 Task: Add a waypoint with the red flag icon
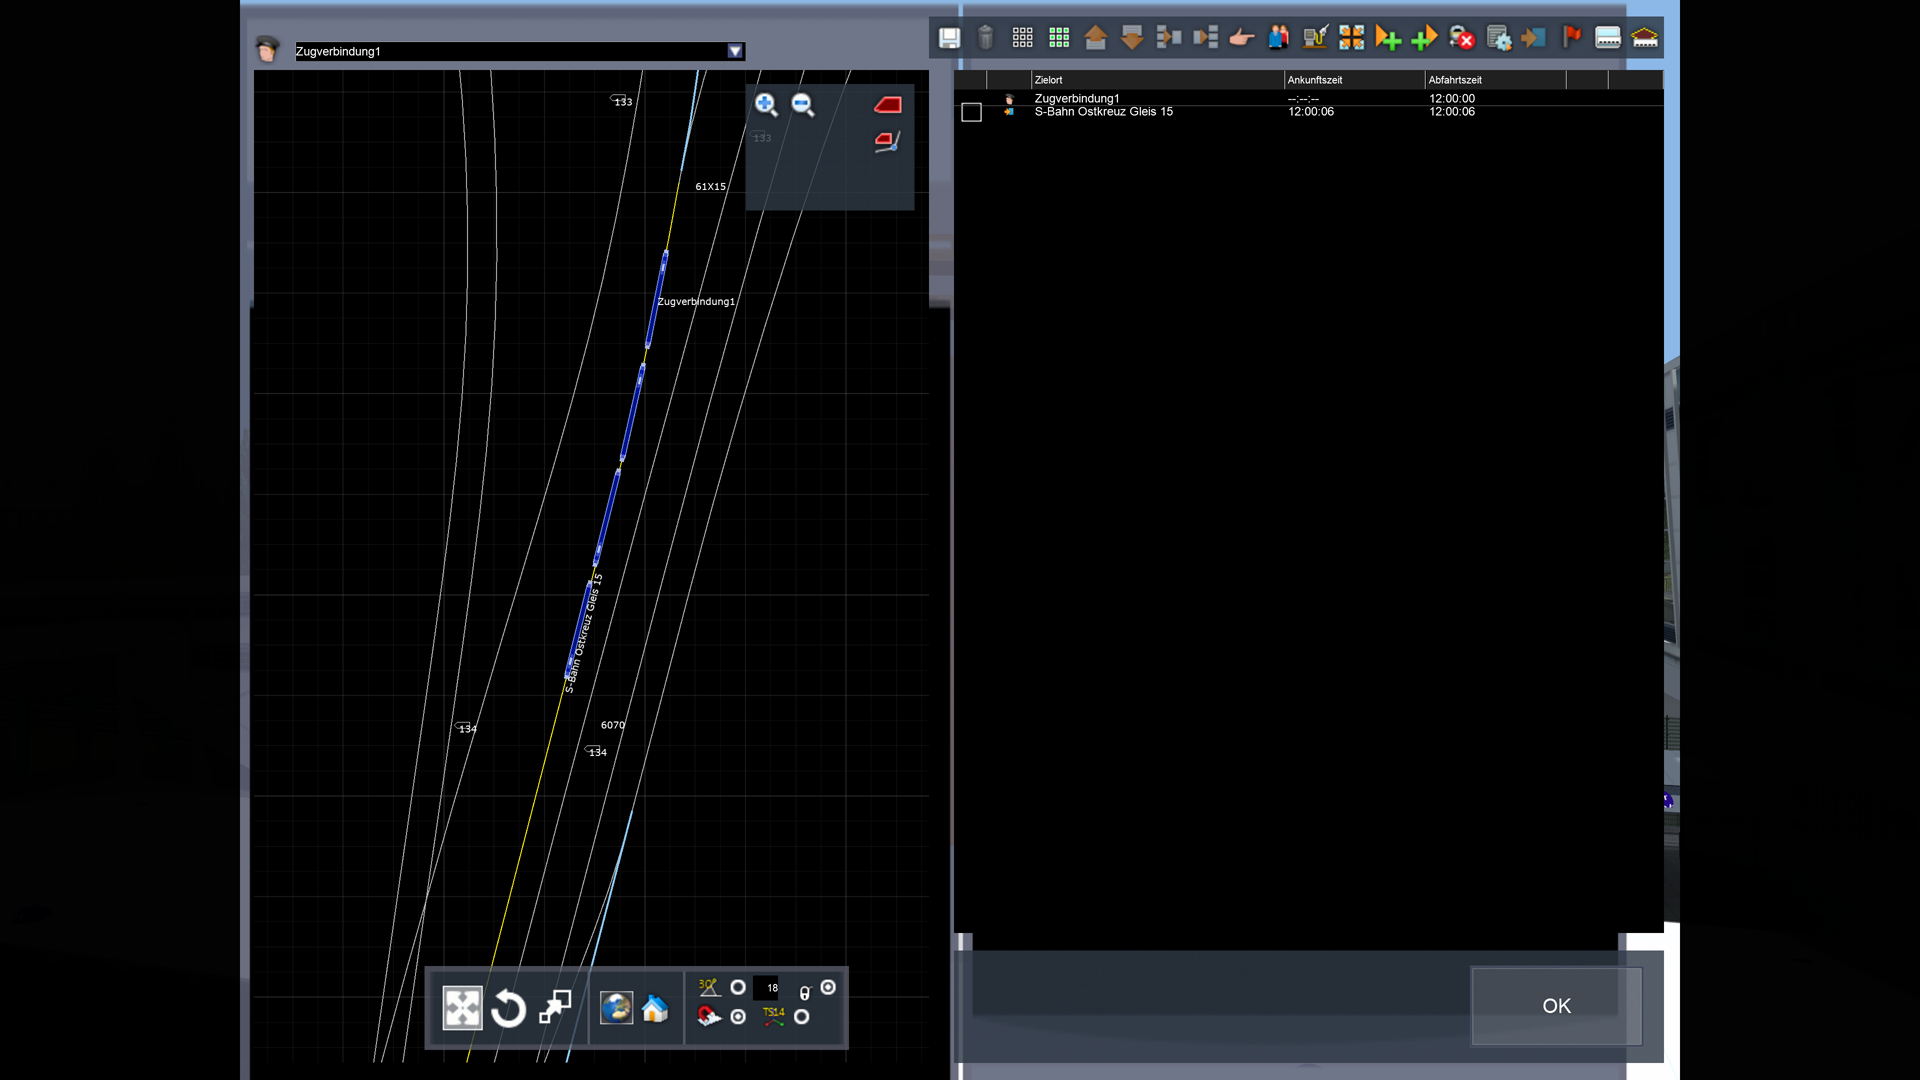[1571, 38]
